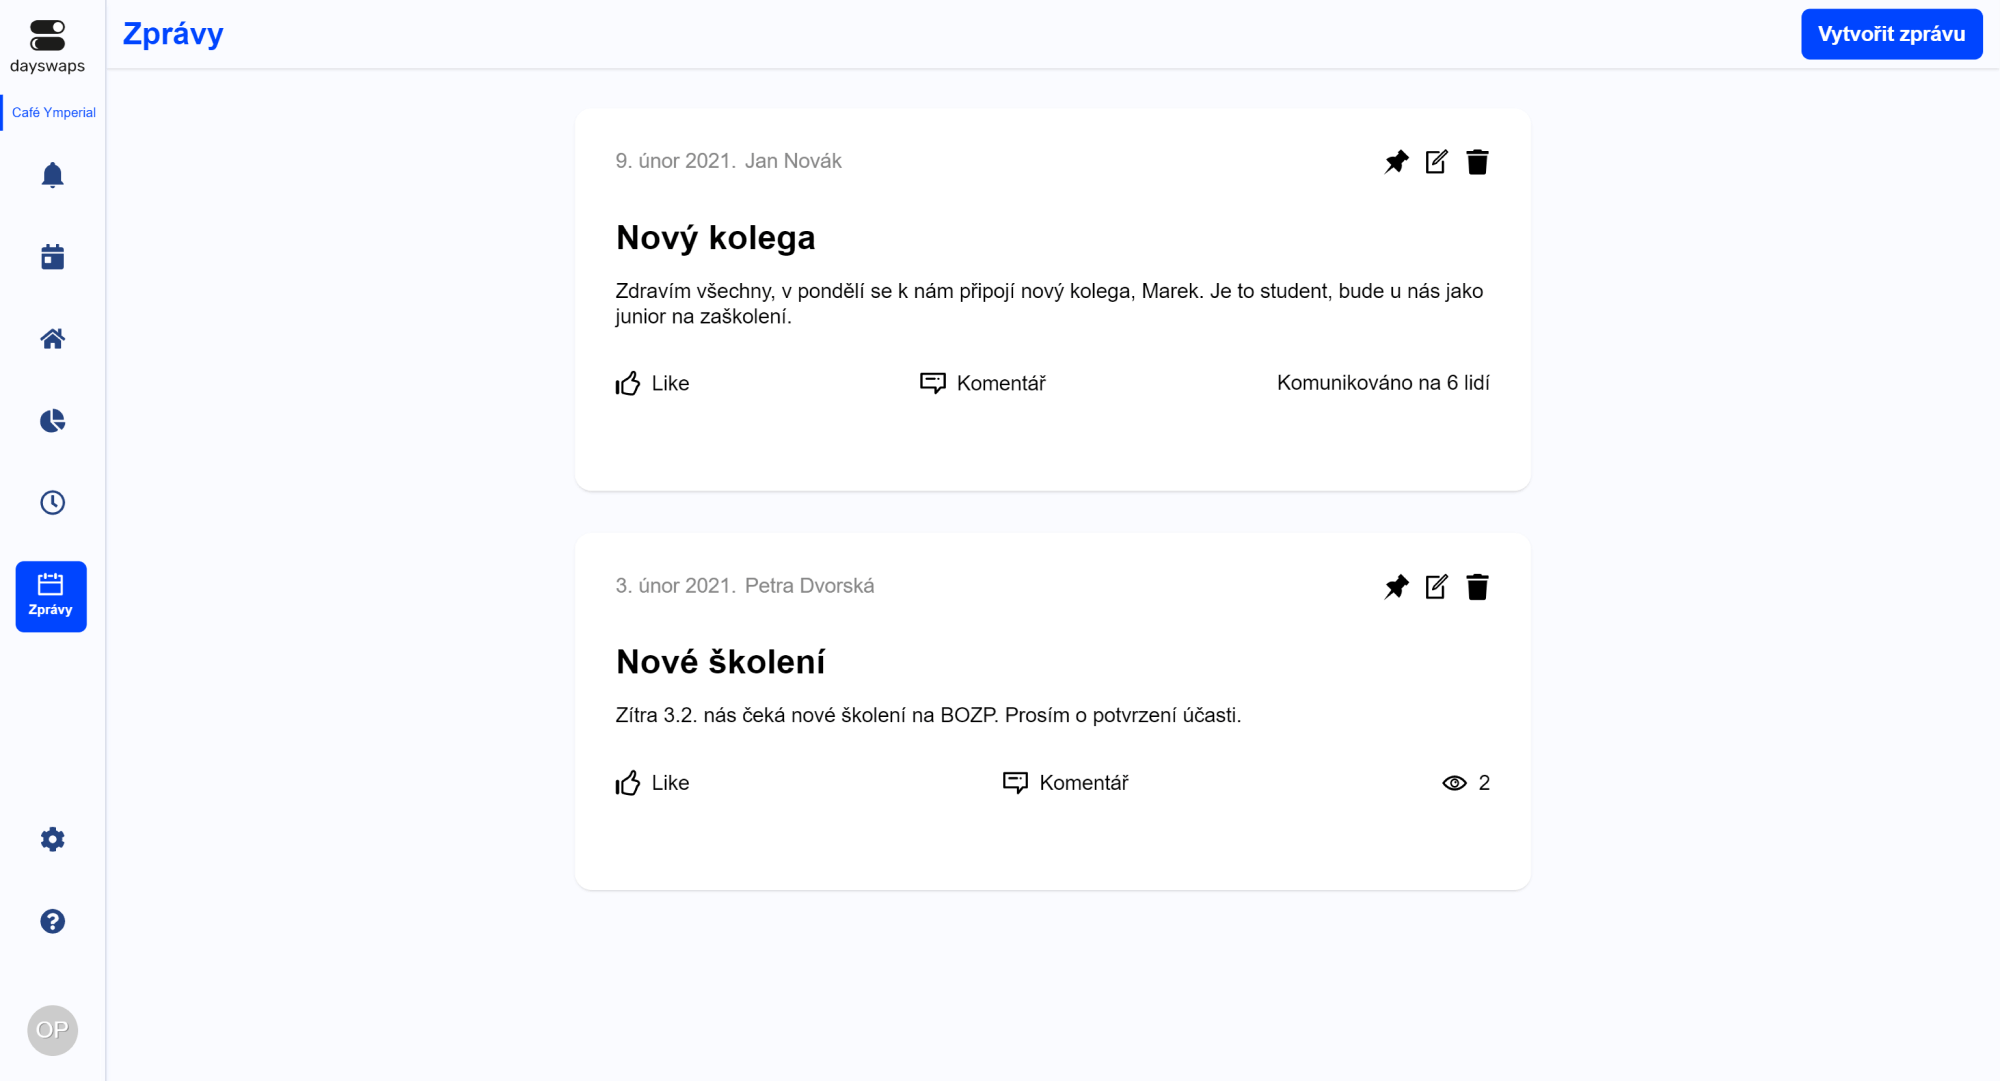Like the Nové školení post
The height and width of the screenshot is (1081, 2000).
point(652,783)
